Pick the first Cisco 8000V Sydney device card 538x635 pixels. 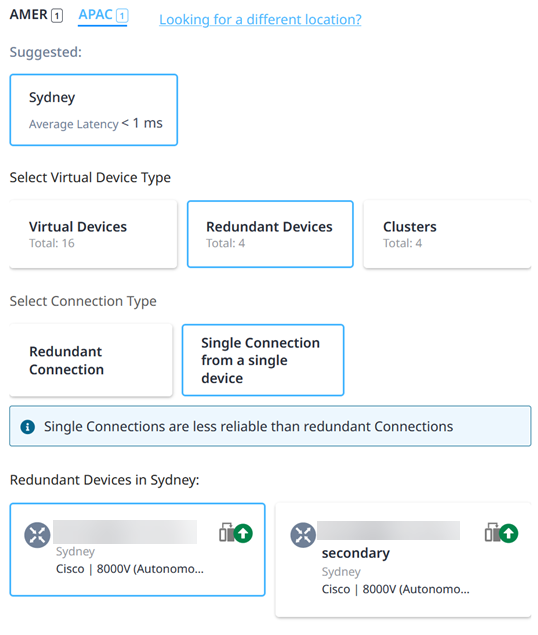(x=137, y=550)
